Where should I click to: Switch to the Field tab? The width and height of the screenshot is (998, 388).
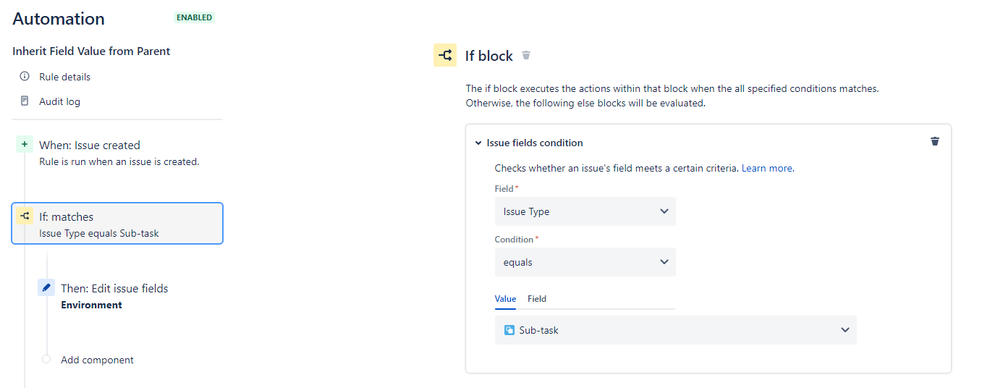point(537,299)
